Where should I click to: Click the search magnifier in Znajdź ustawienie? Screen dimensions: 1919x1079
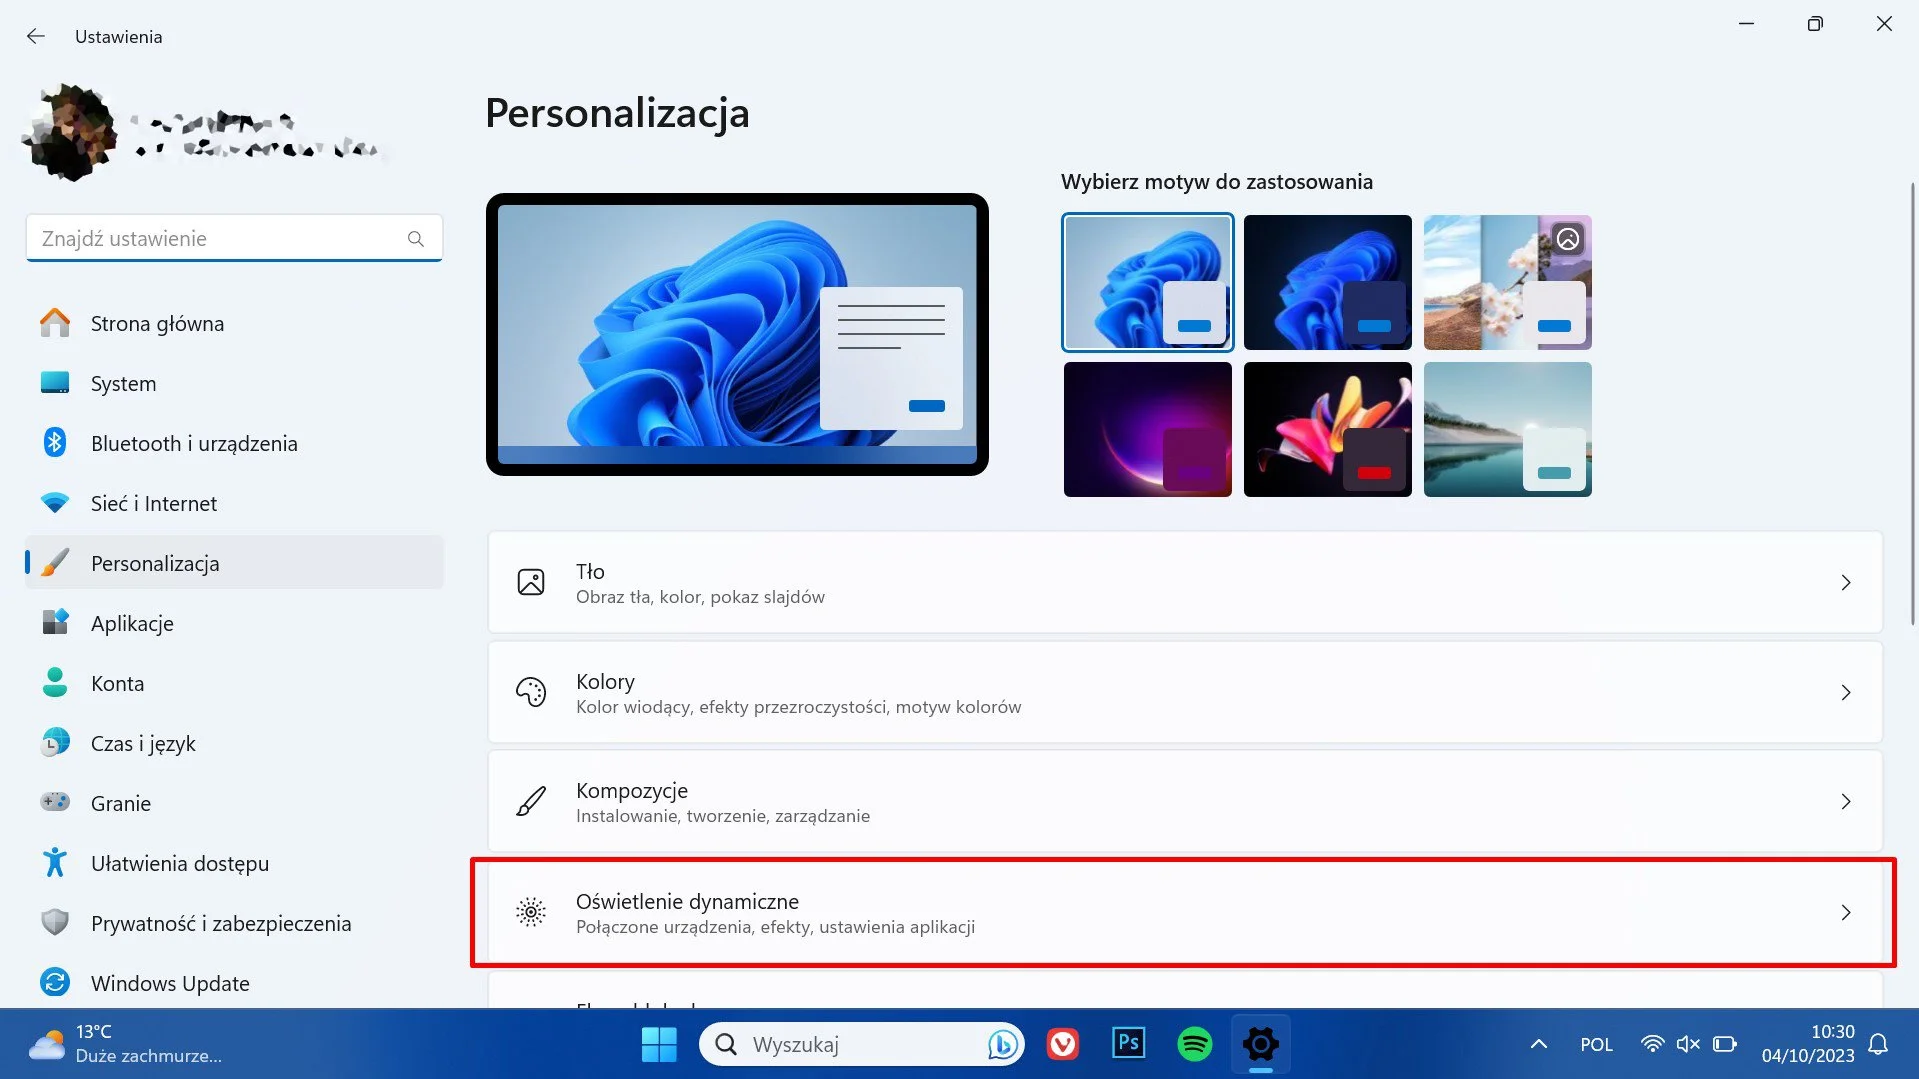click(x=416, y=239)
